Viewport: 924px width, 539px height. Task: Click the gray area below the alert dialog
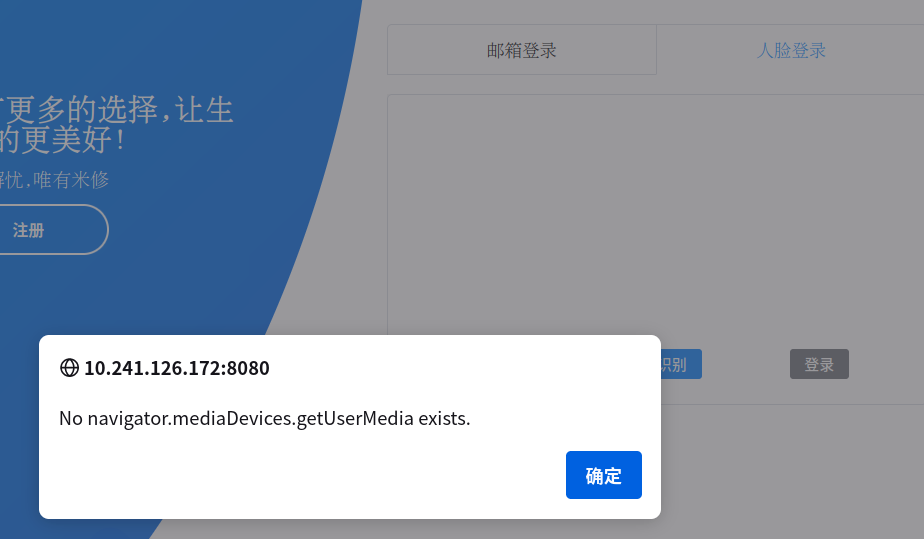(400, 529)
